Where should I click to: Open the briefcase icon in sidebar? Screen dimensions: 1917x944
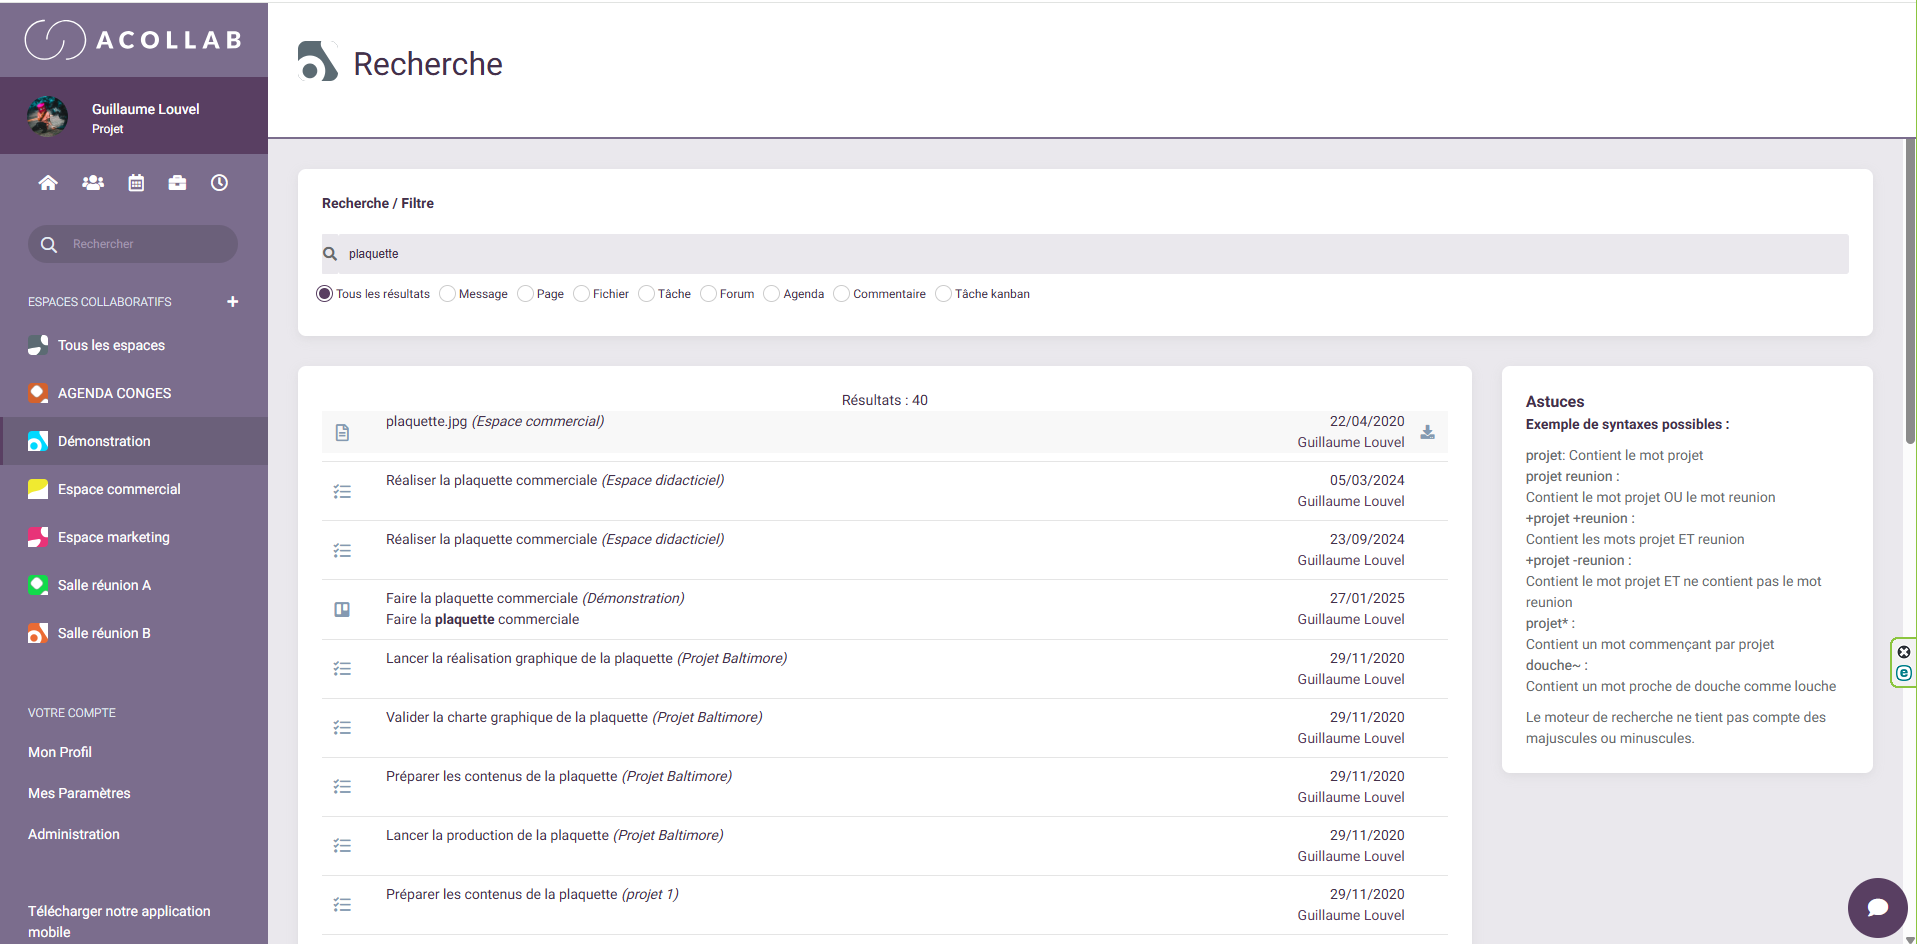pos(177,183)
